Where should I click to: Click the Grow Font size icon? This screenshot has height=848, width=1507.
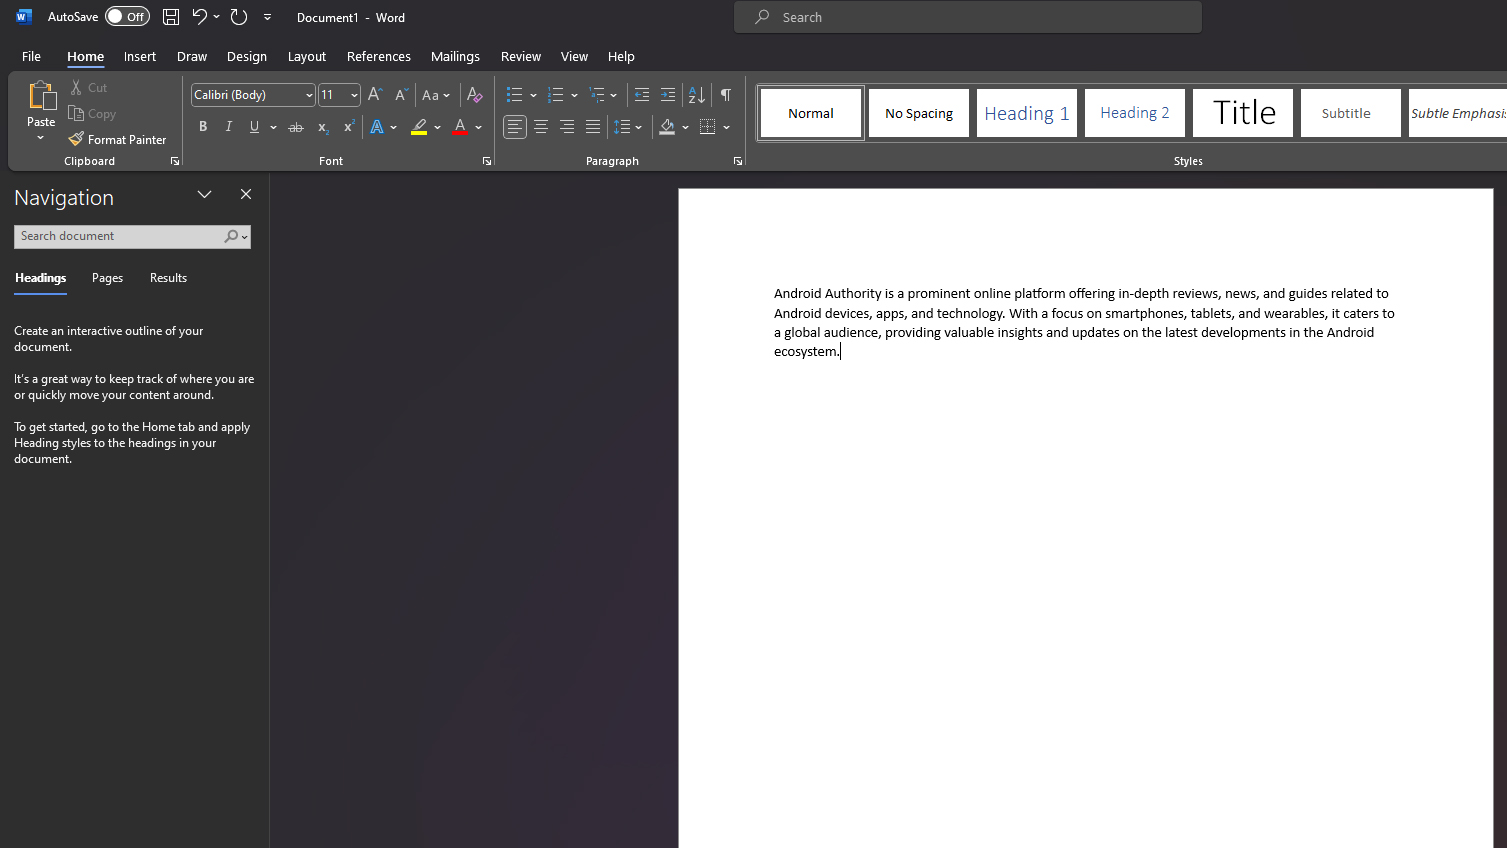[x=375, y=95]
